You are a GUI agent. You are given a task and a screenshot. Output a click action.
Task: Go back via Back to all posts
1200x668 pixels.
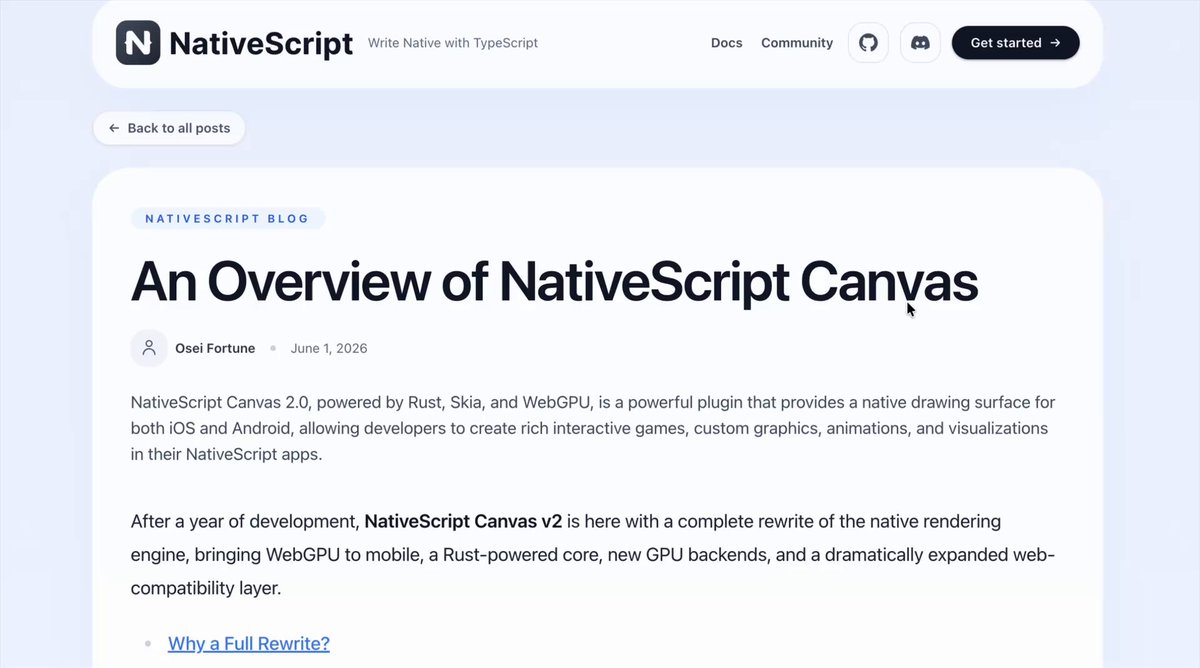coord(169,128)
